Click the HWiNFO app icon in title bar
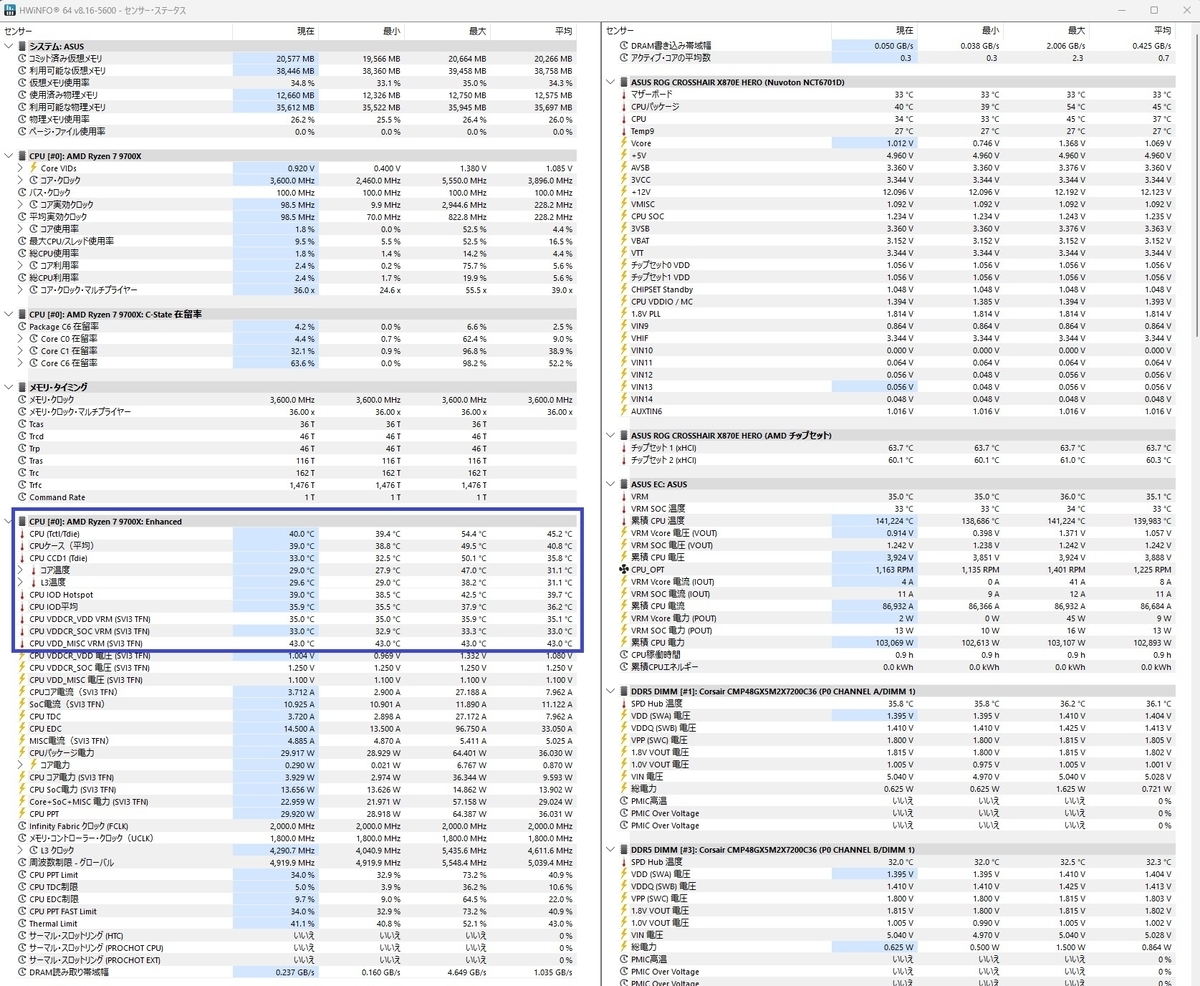 tap(9, 9)
